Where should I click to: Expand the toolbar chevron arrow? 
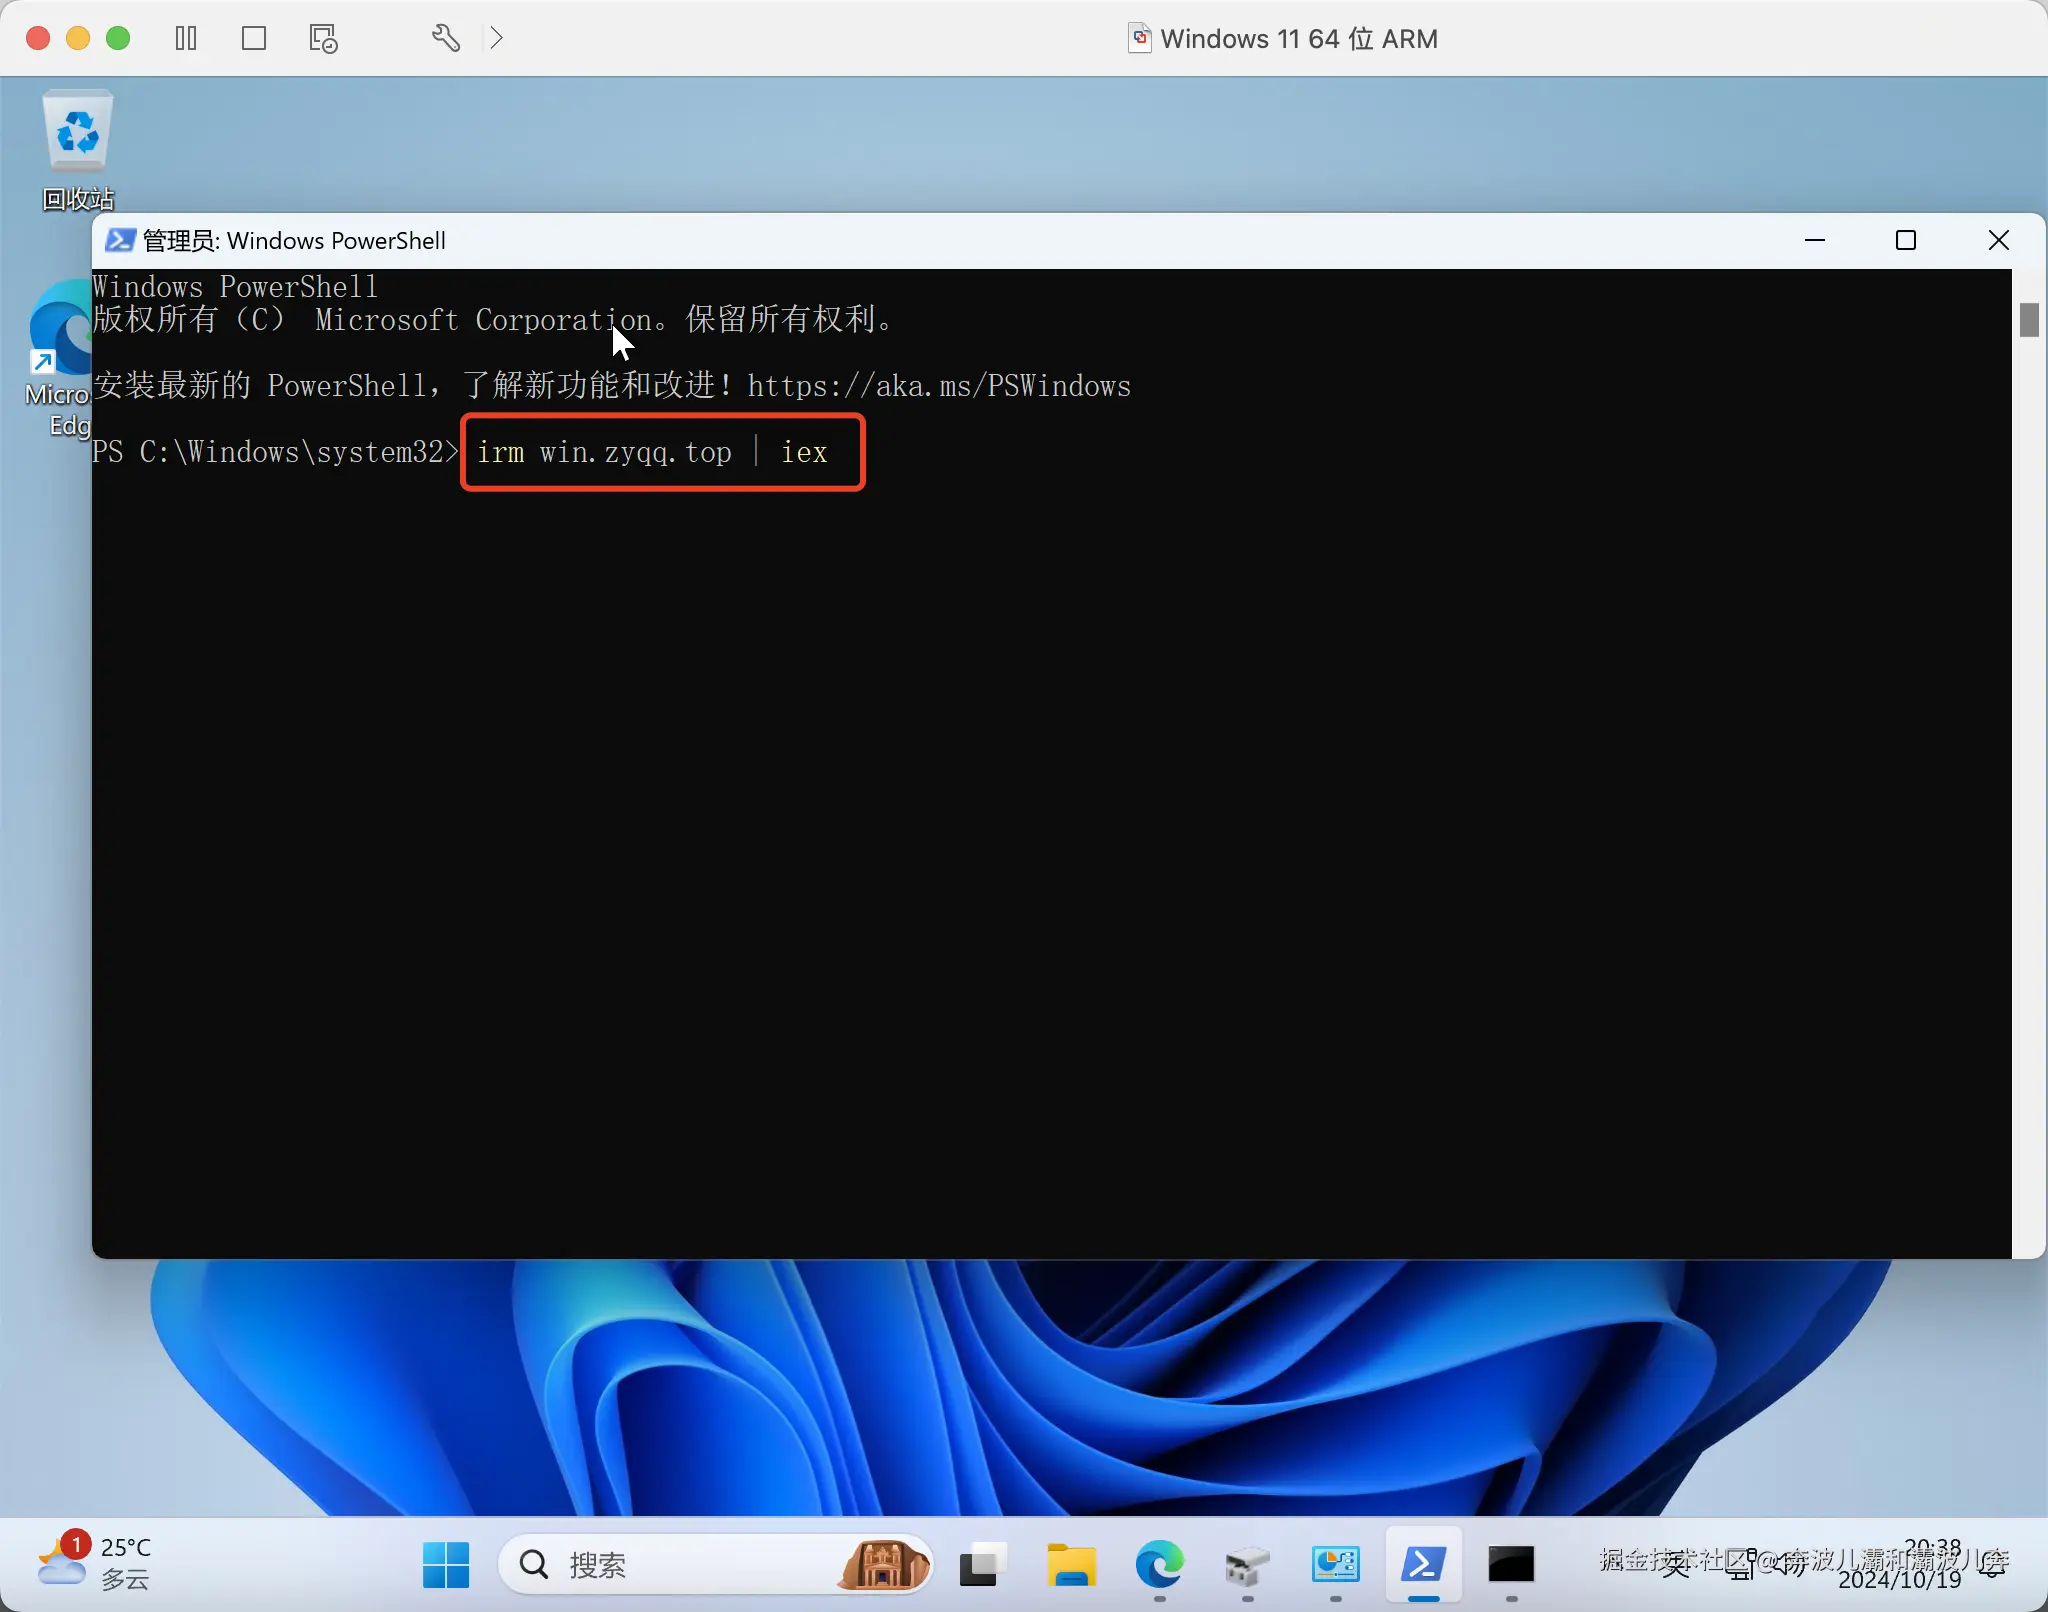[496, 38]
